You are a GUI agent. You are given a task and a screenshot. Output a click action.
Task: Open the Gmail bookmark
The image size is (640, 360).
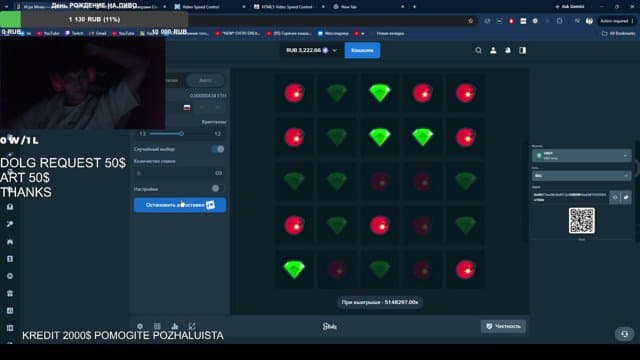(98, 33)
